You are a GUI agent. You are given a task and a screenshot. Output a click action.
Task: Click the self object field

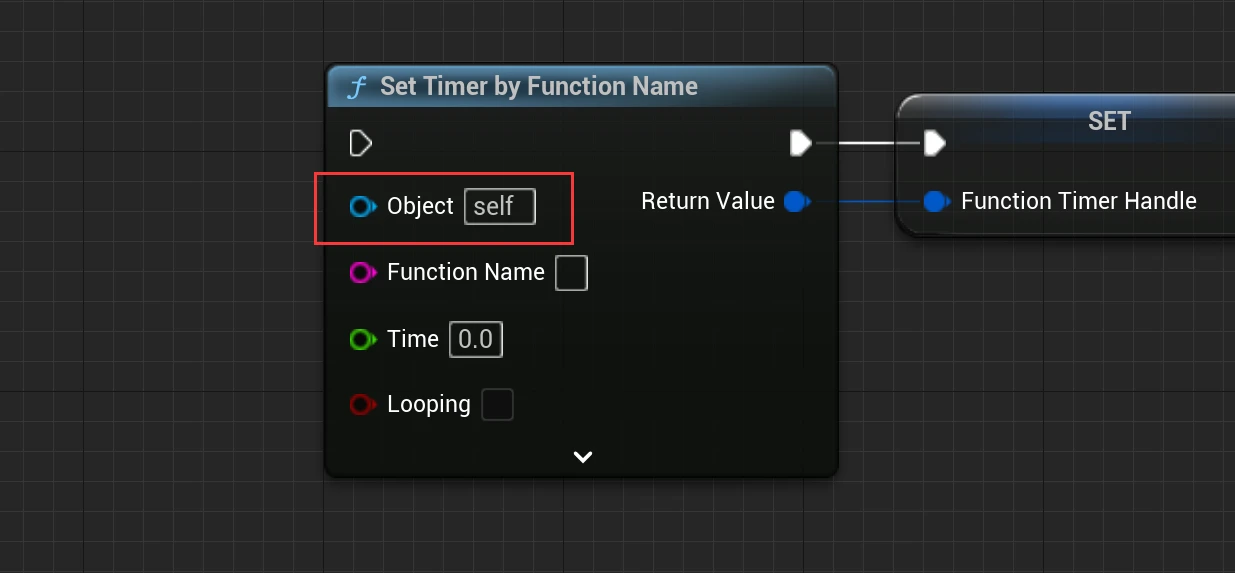(x=500, y=207)
